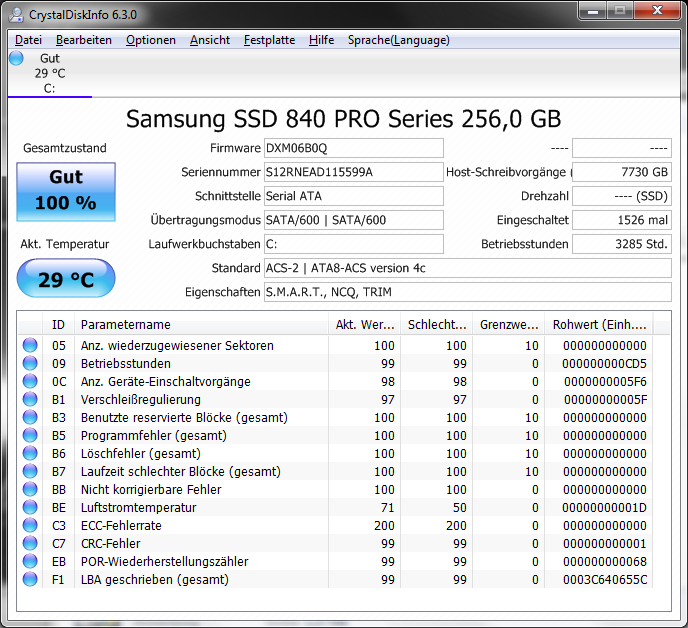The height and width of the screenshot is (628, 688).
Task: Click status orb for Programmfehler (gesamt)
Action: (x=30, y=435)
